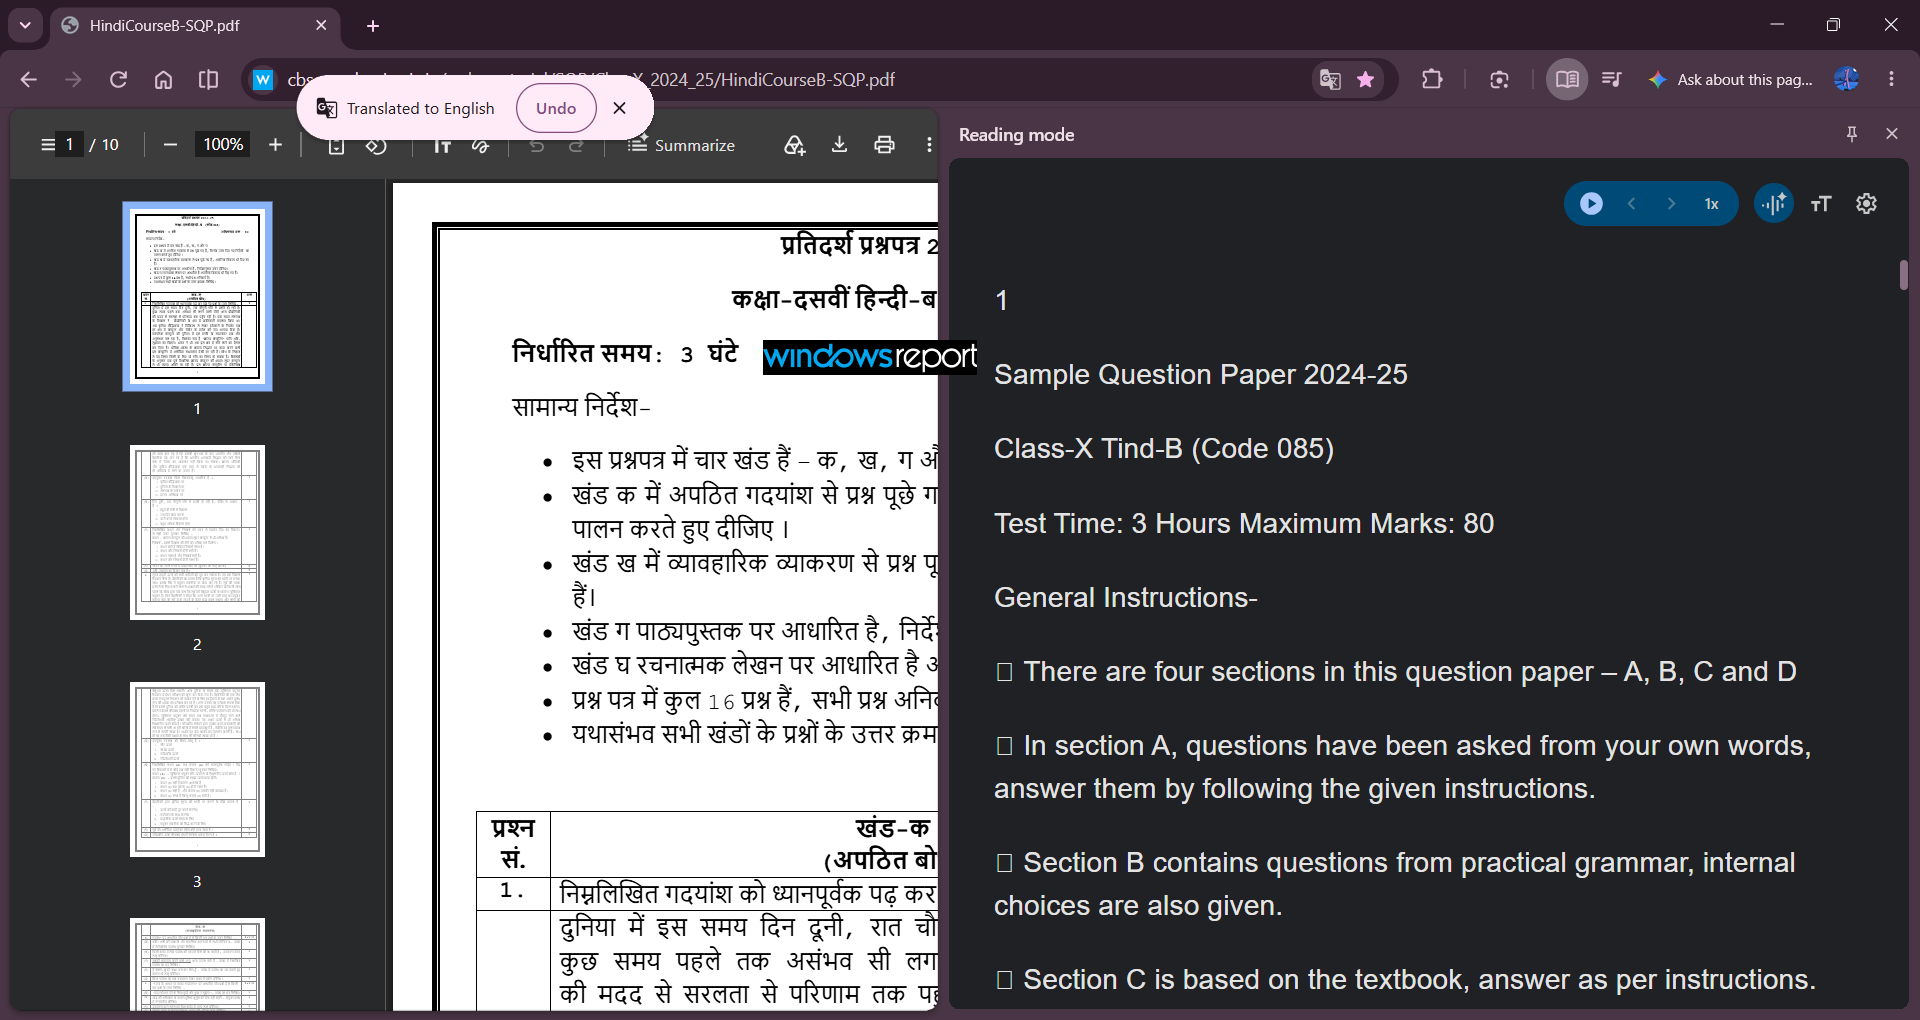
Task: Download the PDF file
Action: pyautogui.click(x=839, y=145)
